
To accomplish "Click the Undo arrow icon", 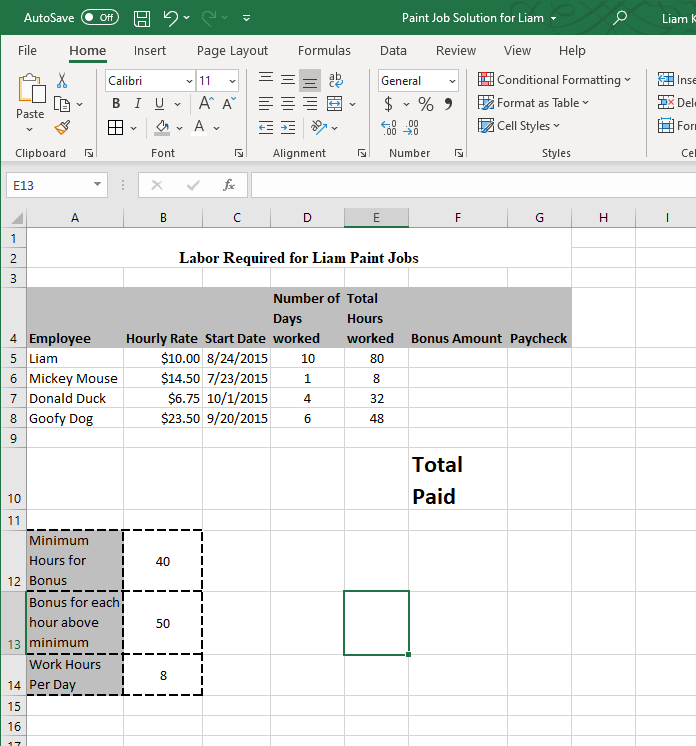I will (x=170, y=18).
